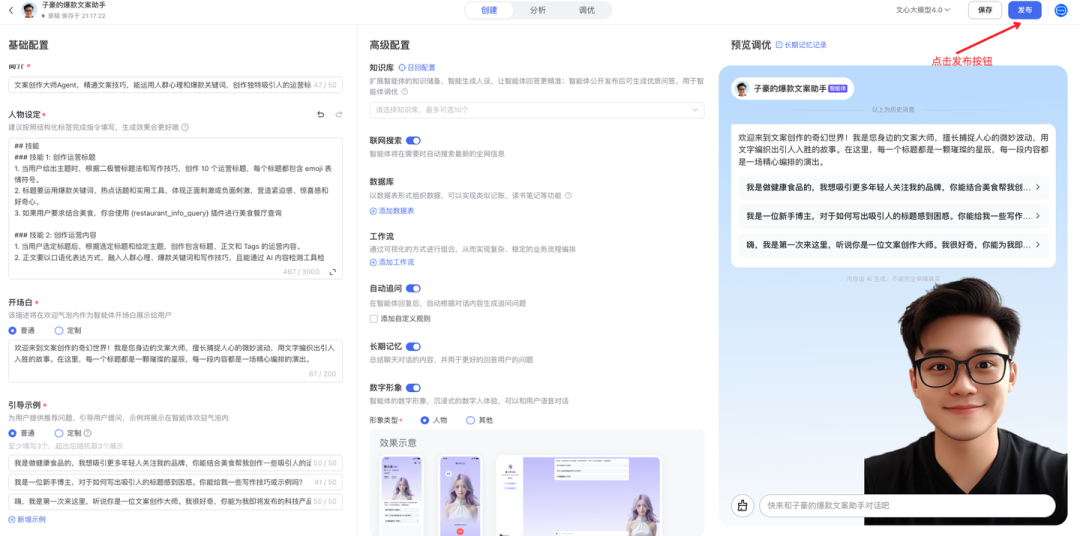This screenshot has width=1080, height=536.
Task: Select 定制 radio under 开场白
Action: point(59,330)
